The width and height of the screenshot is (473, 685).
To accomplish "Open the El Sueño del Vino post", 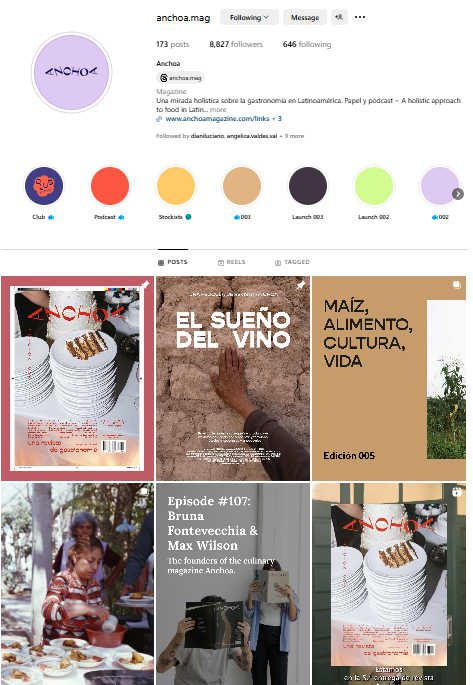I will (233, 378).
